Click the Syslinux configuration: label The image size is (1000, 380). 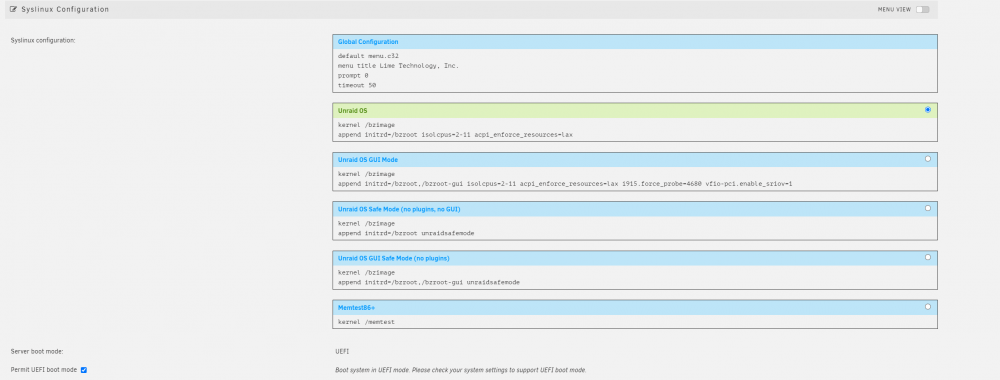coord(43,41)
